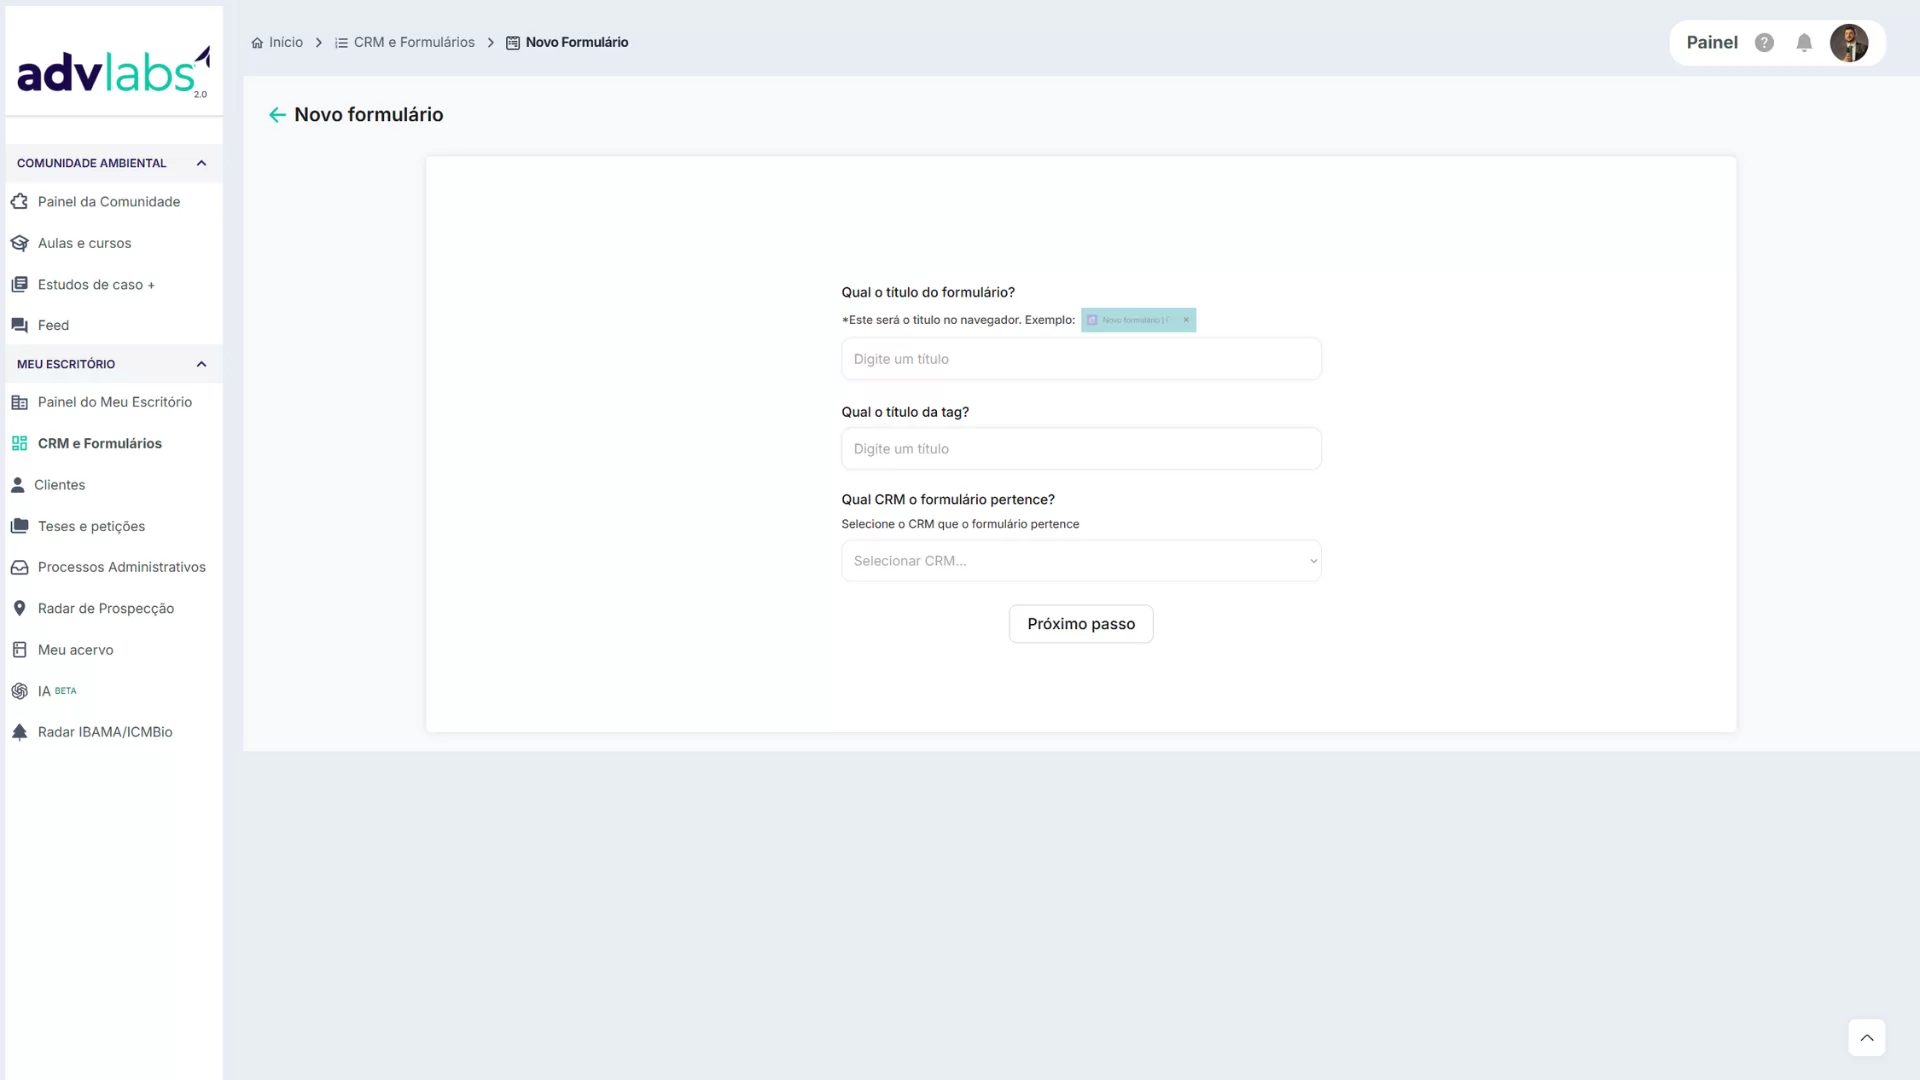Open the help question mark icon
Viewport: 1920px width, 1080px height.
click(1764, 43)
